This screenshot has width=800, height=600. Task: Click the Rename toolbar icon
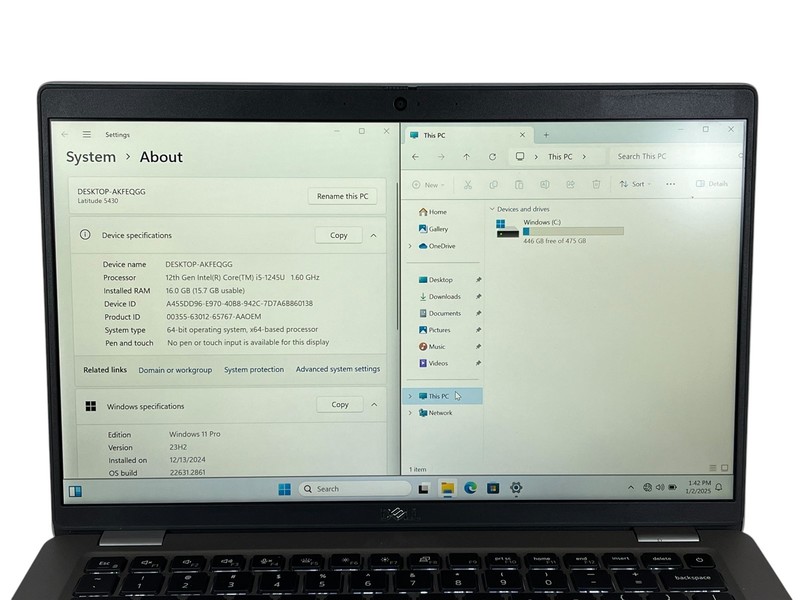pos(544,184)
